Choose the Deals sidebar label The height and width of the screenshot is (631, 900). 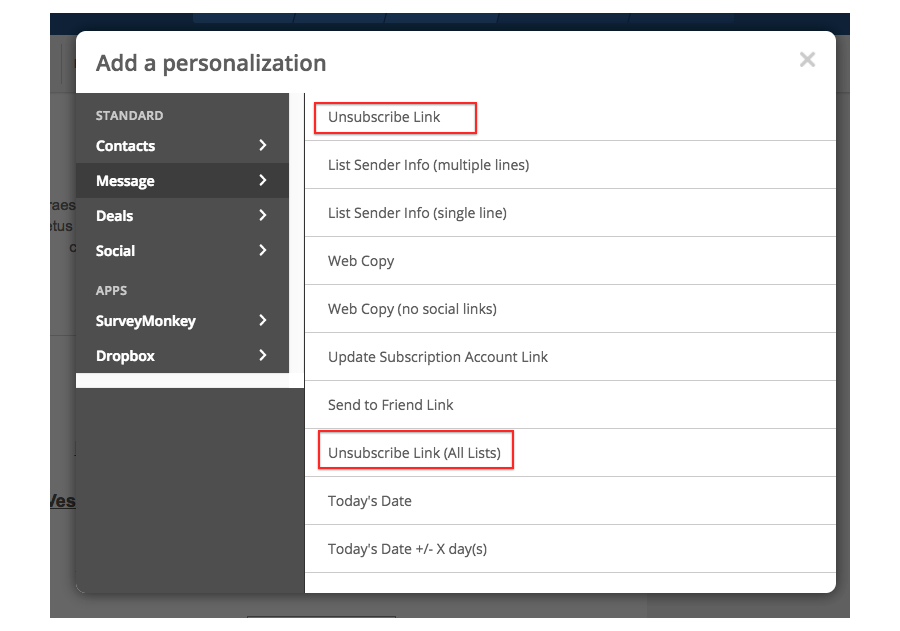click(x=114, y=216)
